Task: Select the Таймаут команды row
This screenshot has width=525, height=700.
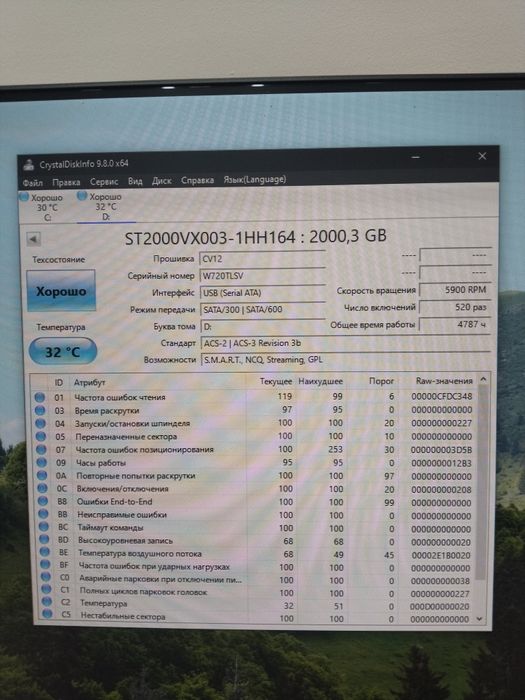Action: [255, 528]
